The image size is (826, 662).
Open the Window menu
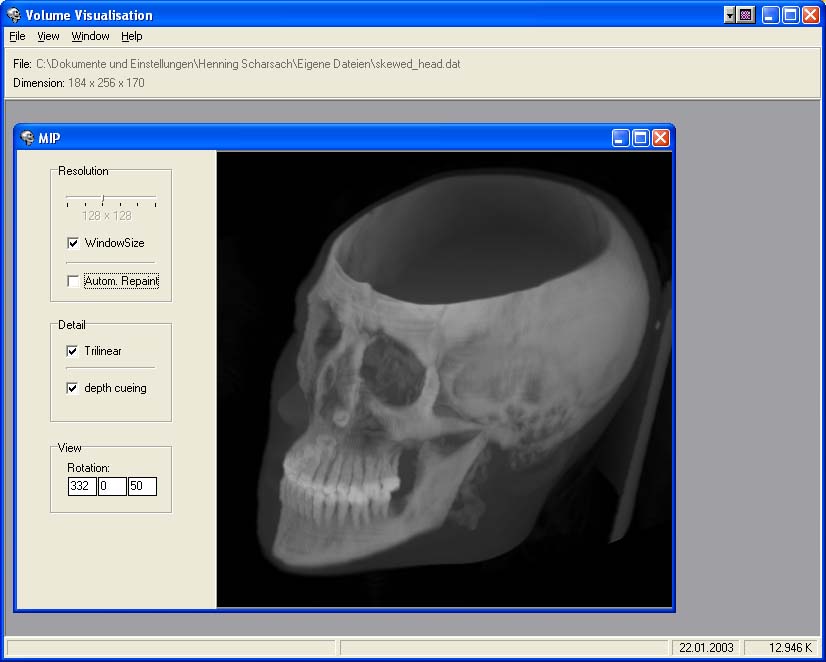[x=90, y=36]
